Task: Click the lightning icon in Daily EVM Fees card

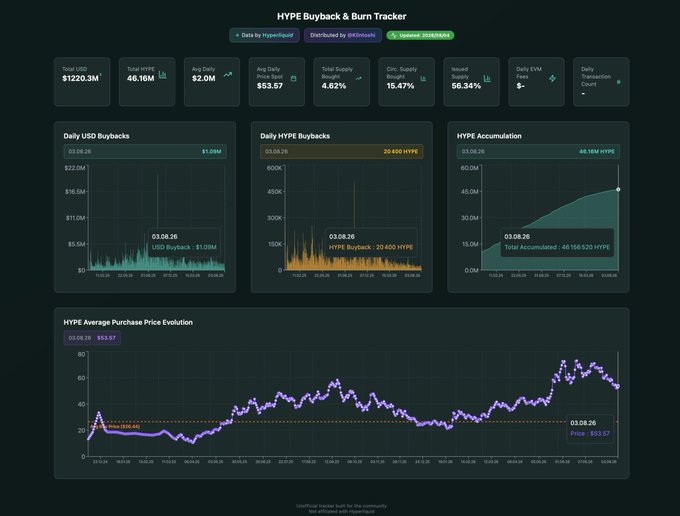Action: (552, 78)
